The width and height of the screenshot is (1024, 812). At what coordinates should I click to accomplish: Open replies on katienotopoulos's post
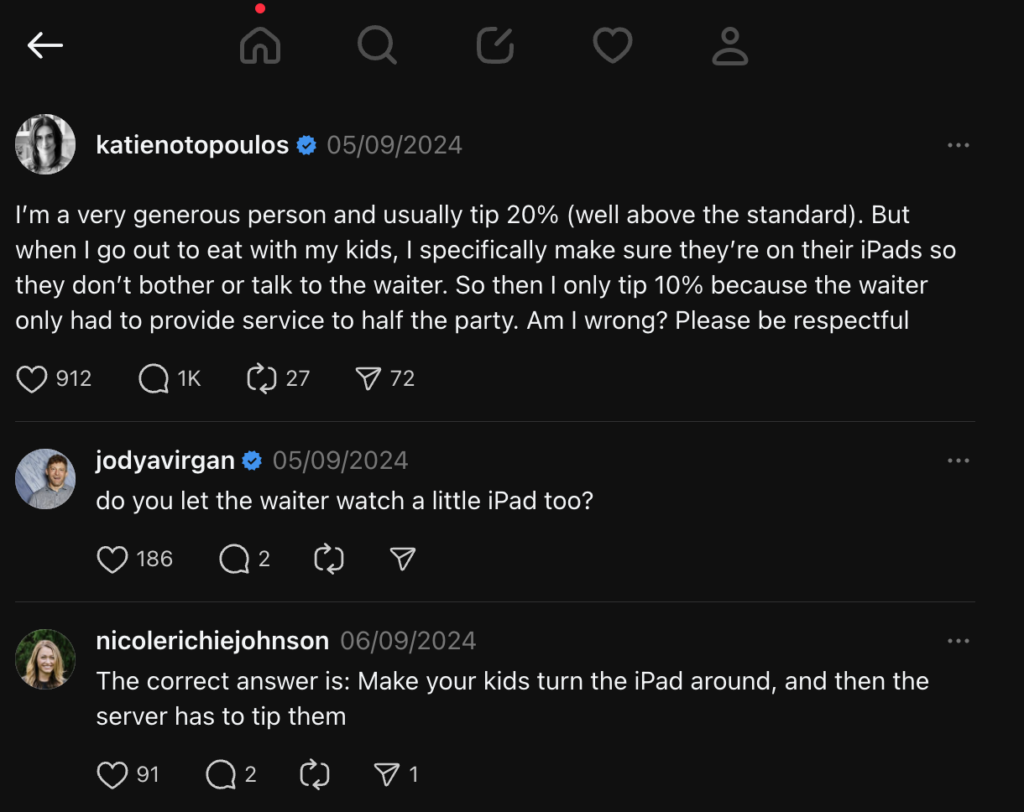154,378
